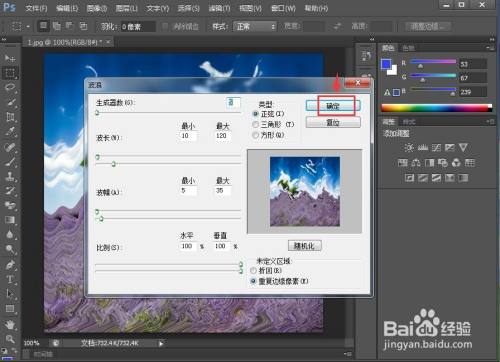Click 复位 reset button in Wave dialog

[333, 122]
